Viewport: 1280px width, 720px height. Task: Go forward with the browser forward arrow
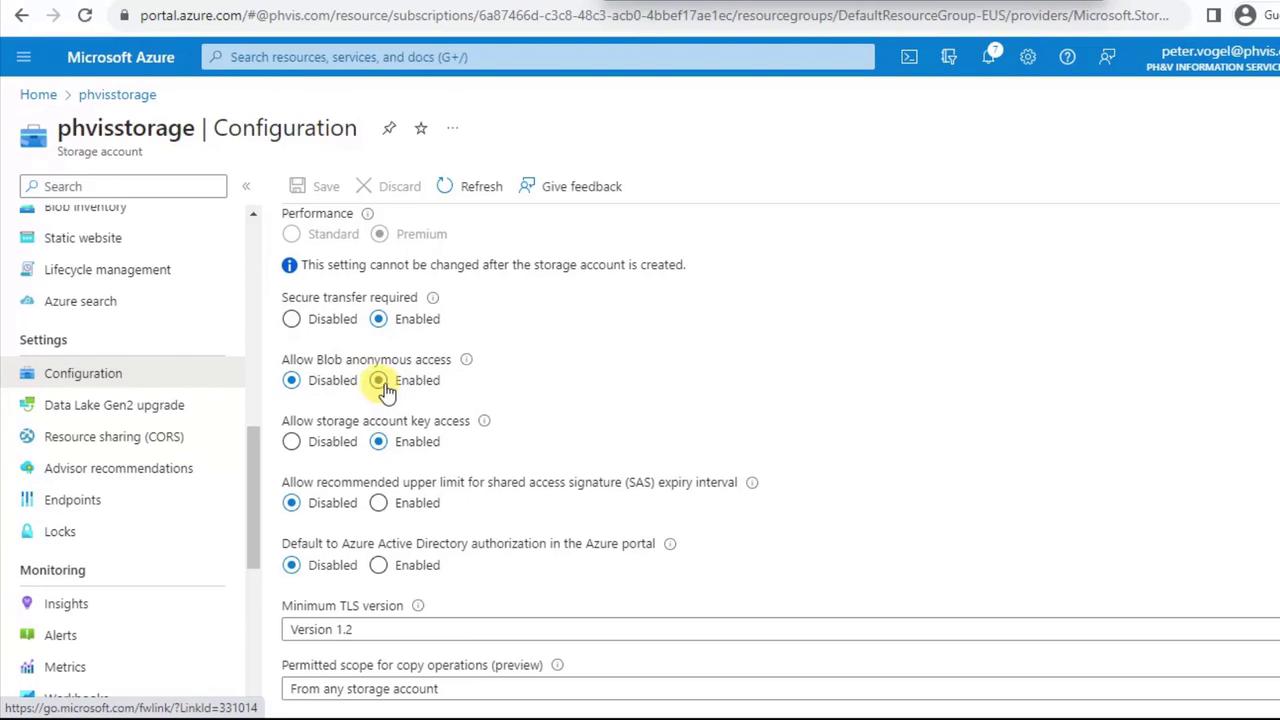click(x=53, y=15)
